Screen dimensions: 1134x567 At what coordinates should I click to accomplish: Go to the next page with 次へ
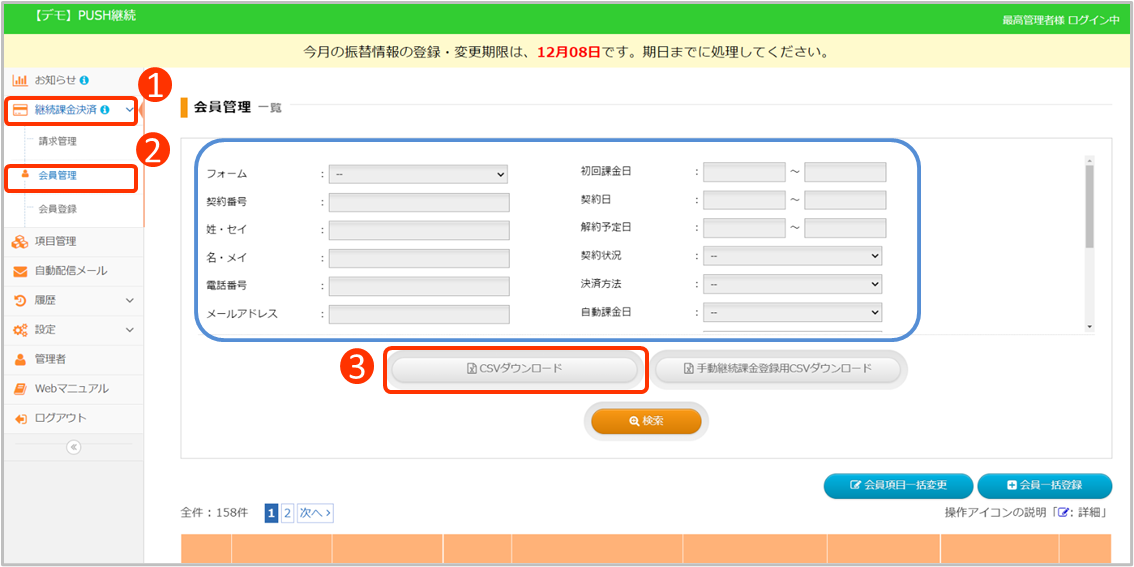(x=315, y=513)
